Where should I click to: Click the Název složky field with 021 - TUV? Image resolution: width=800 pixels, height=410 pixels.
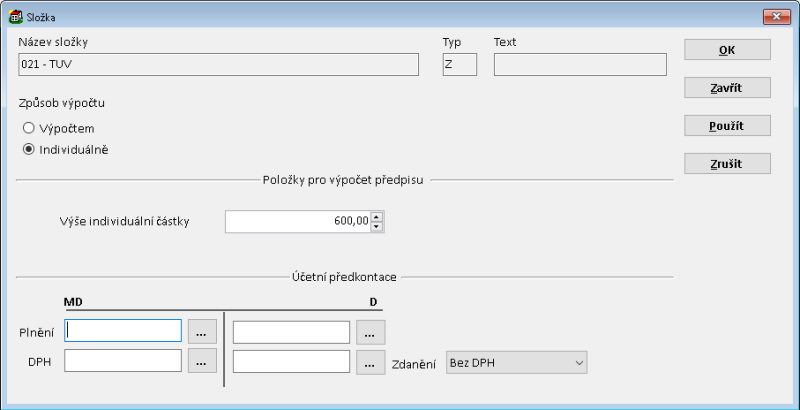tap(217, 65)
